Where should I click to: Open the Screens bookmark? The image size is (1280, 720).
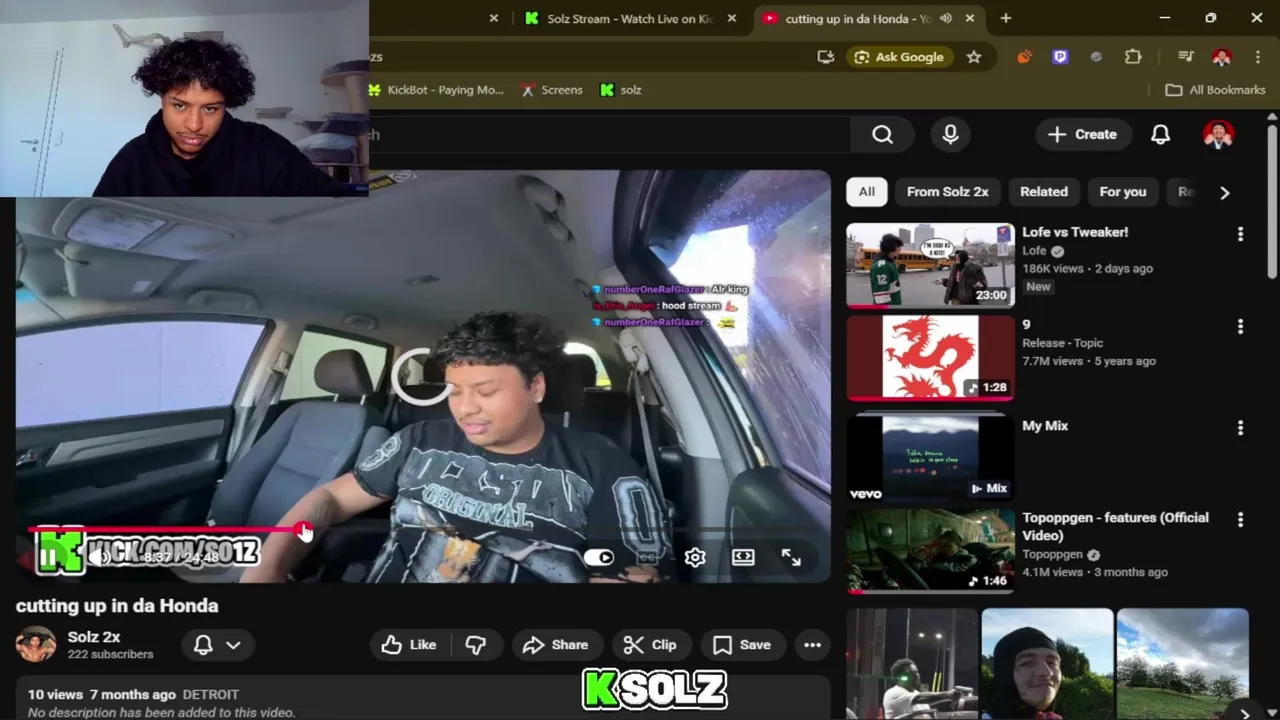(x=551, y=90)
